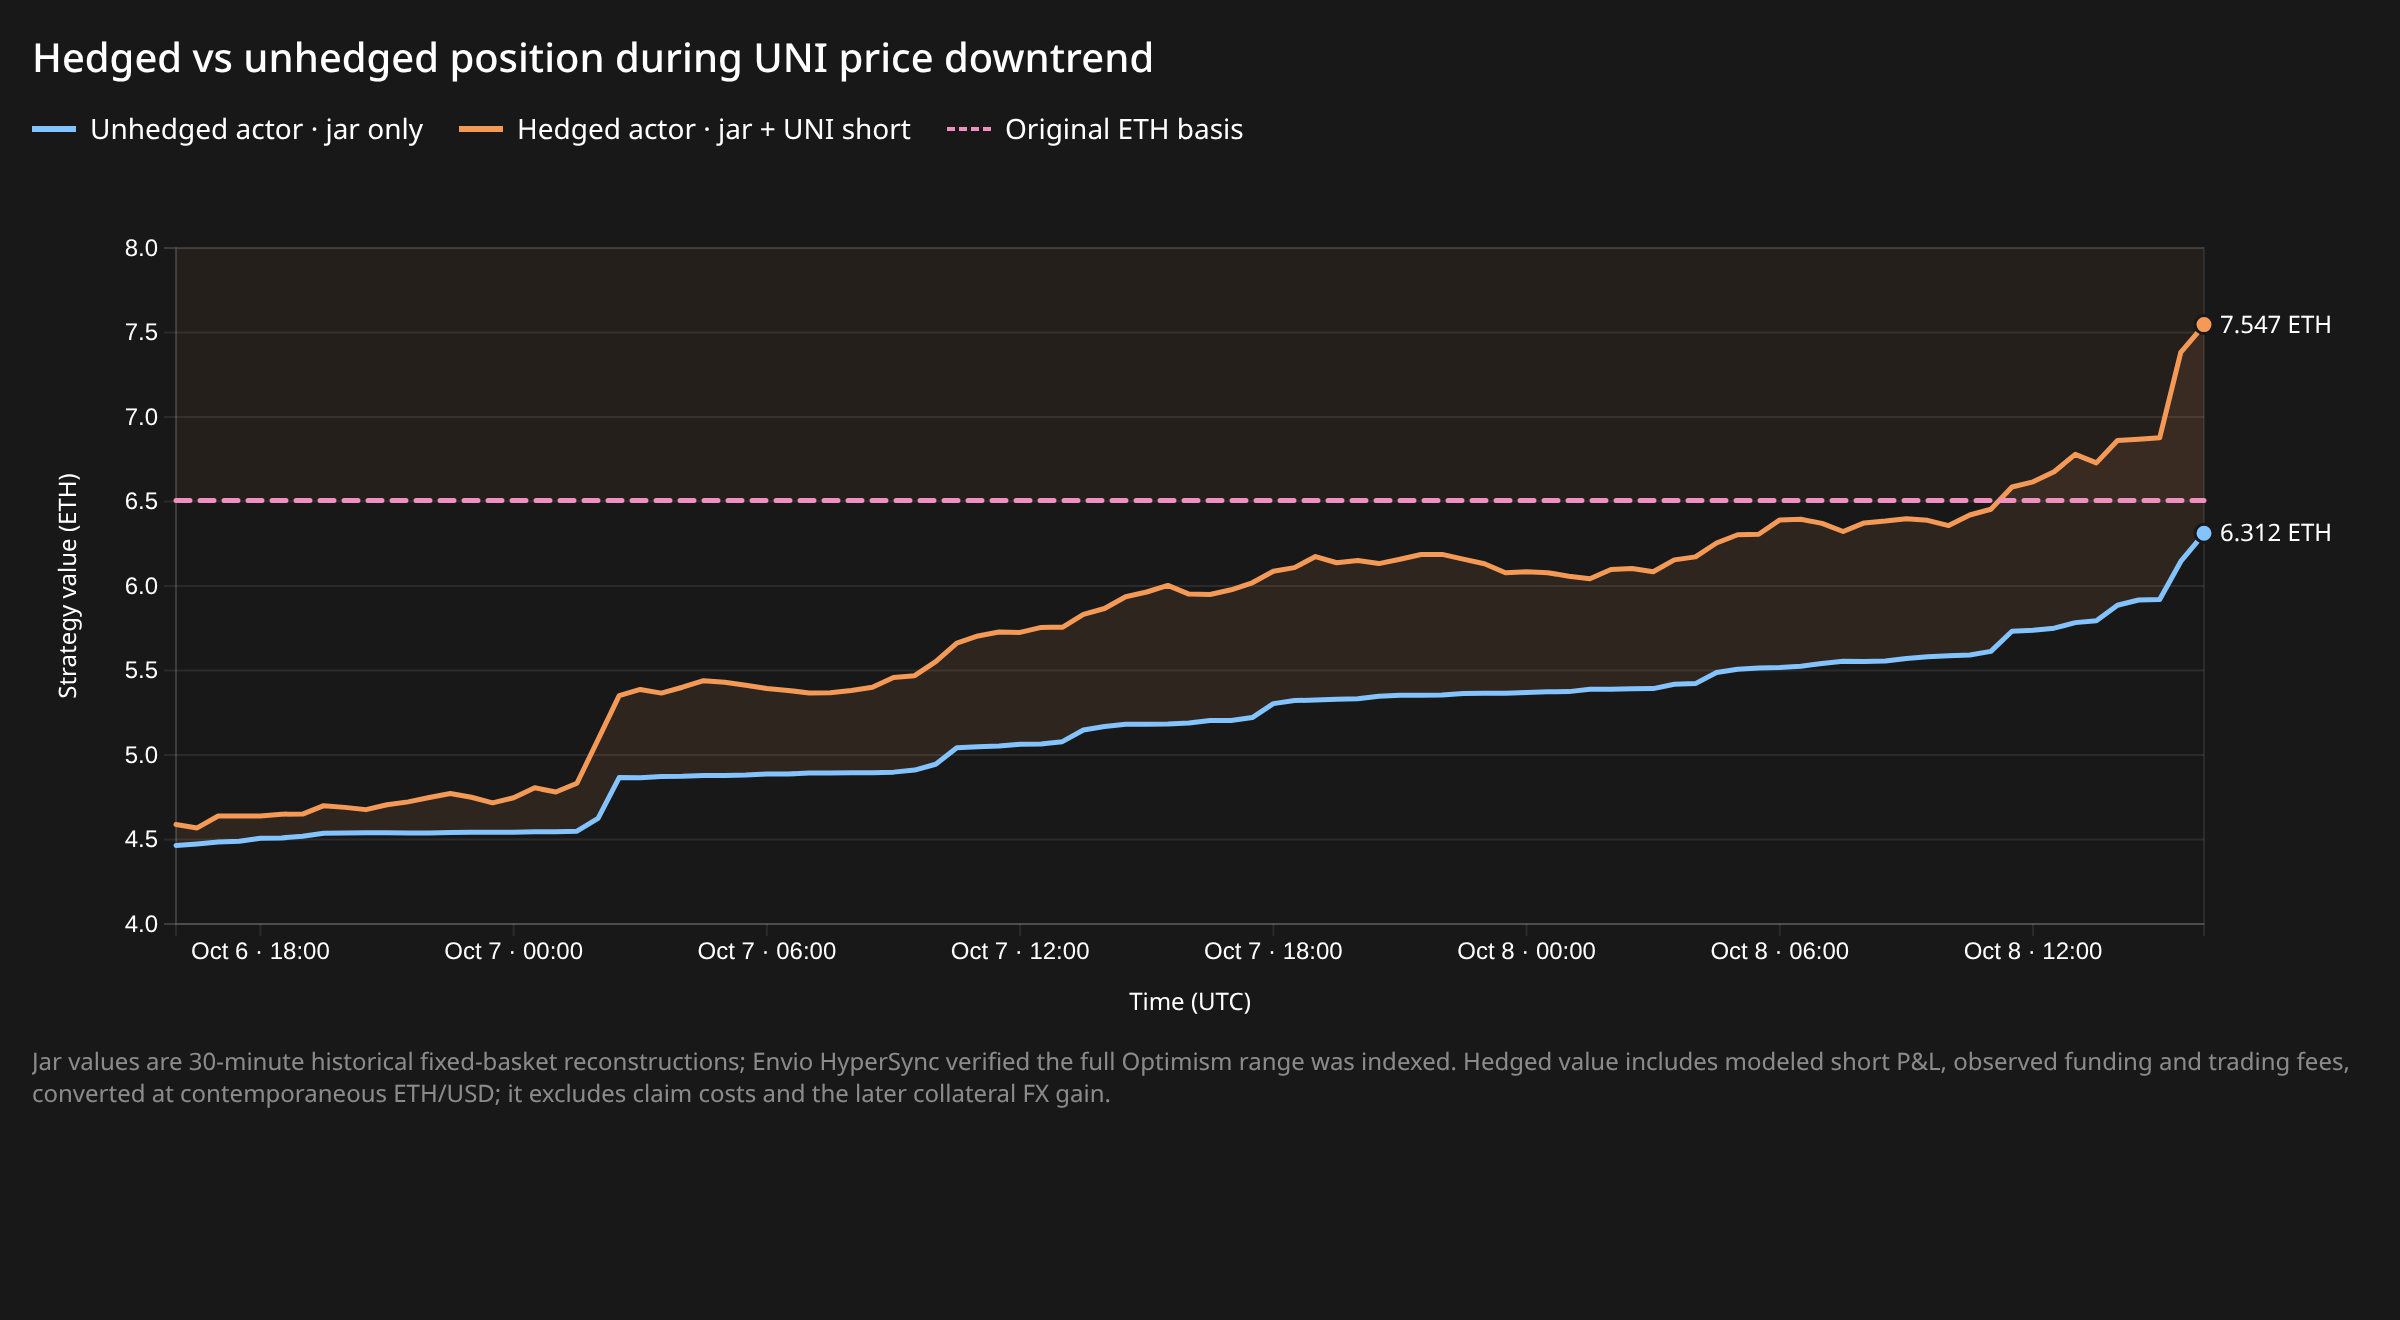
Task: Toggle the Original ETH basis legend entry
Action: click(1094, 130)
